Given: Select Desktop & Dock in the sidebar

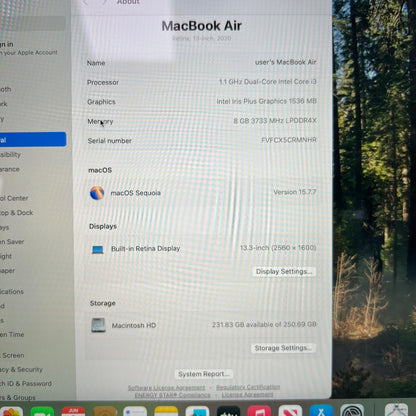Looking at the screenshot, I should (x=17, y=213).
